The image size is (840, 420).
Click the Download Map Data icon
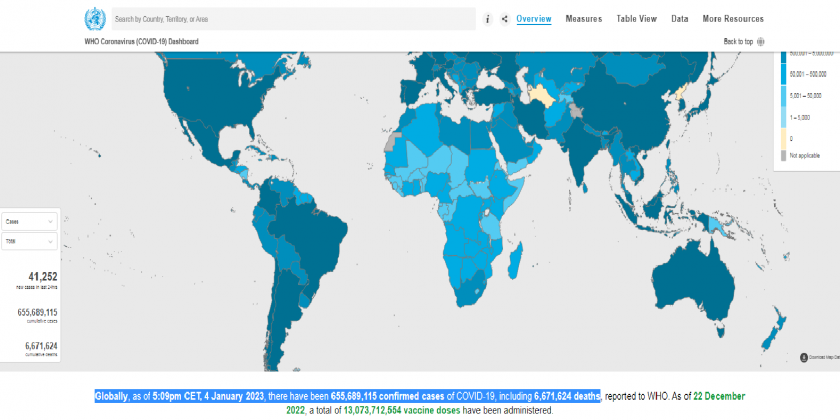pyautogui.click(x=804, y=357)
